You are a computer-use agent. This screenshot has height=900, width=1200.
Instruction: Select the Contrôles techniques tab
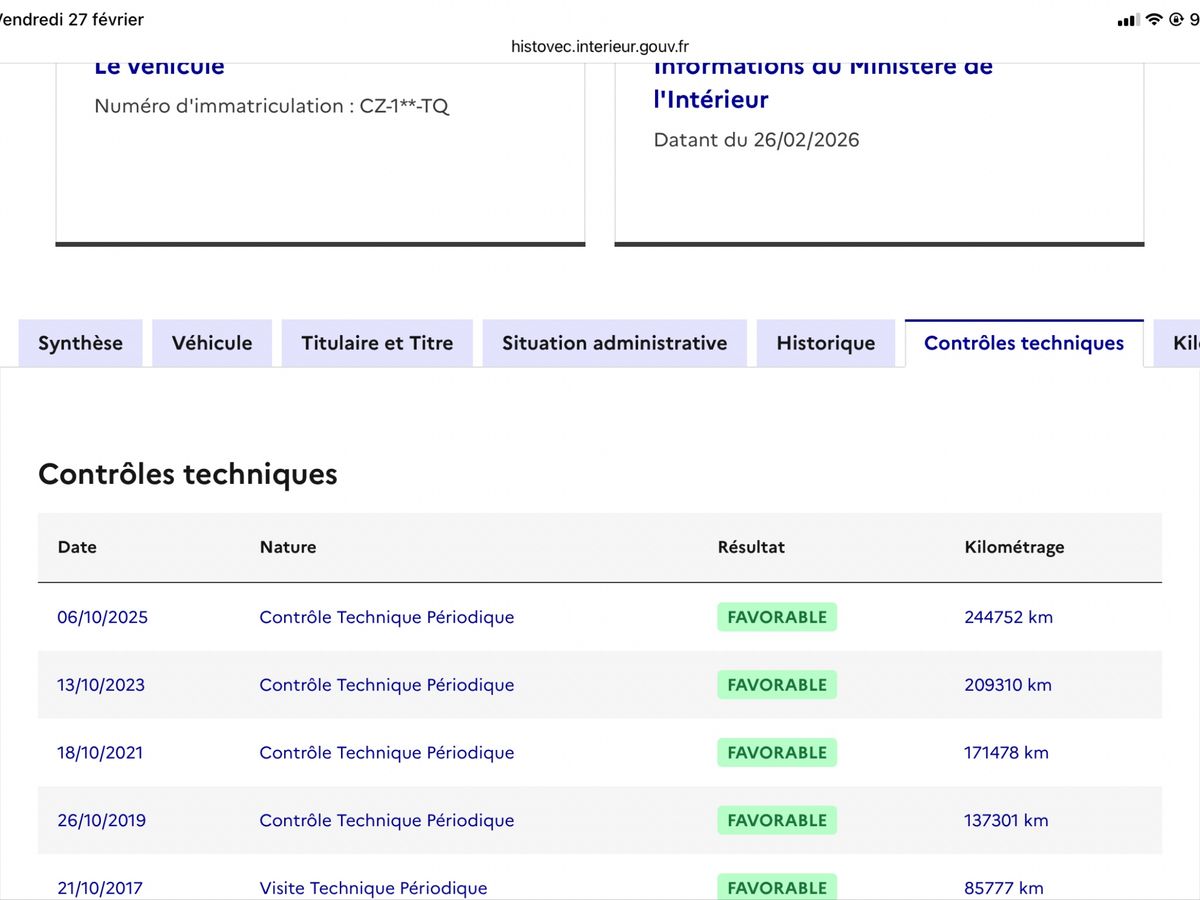click(x=1024, y=343)
